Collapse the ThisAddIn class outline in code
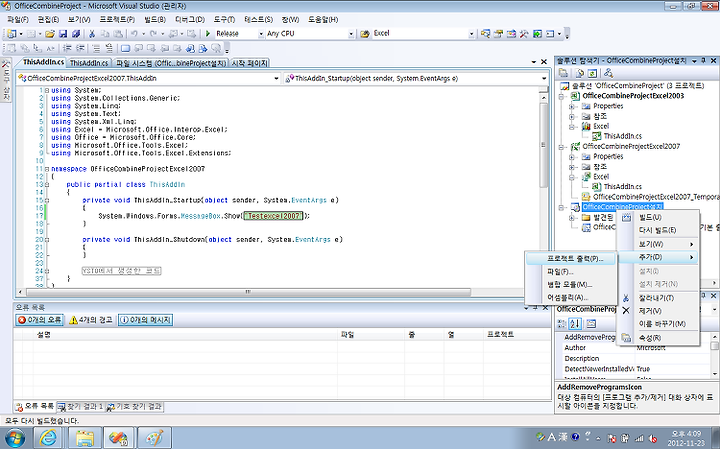 [47, 185]
